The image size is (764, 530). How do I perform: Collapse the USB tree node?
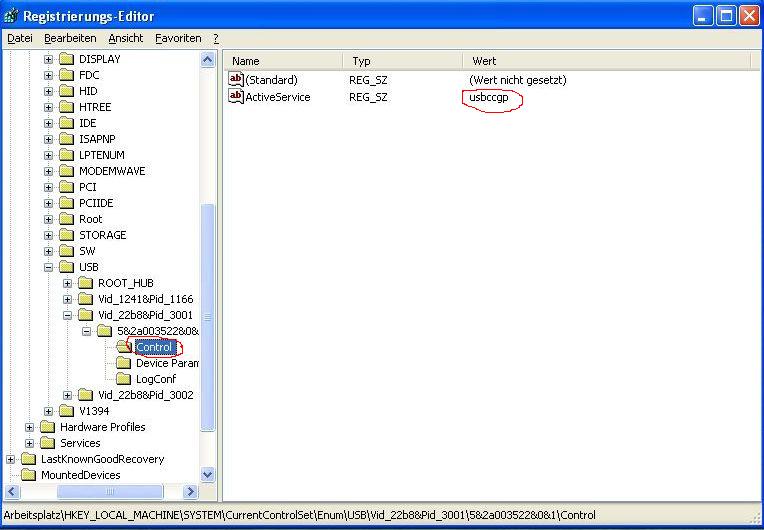tap(48, 267)
